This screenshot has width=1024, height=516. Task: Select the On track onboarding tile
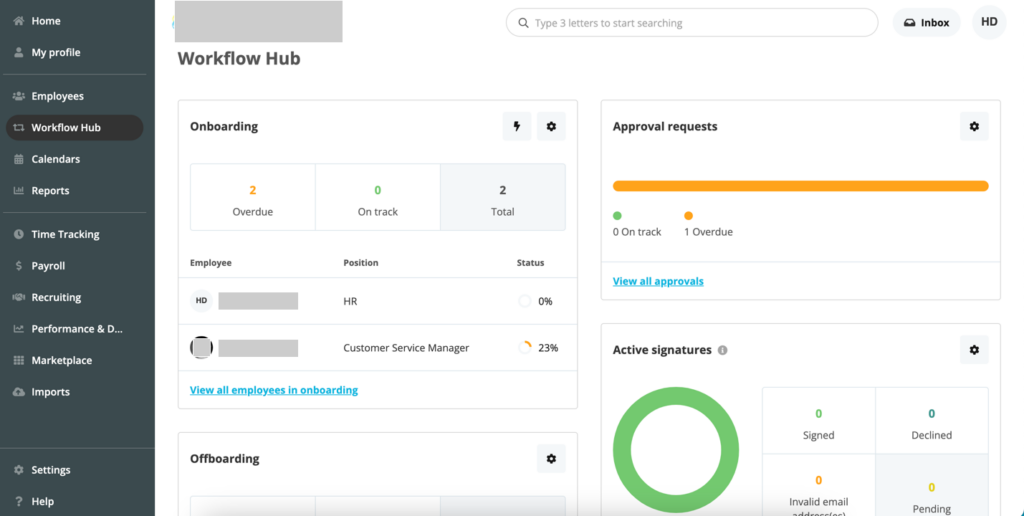tap(378, 198)
